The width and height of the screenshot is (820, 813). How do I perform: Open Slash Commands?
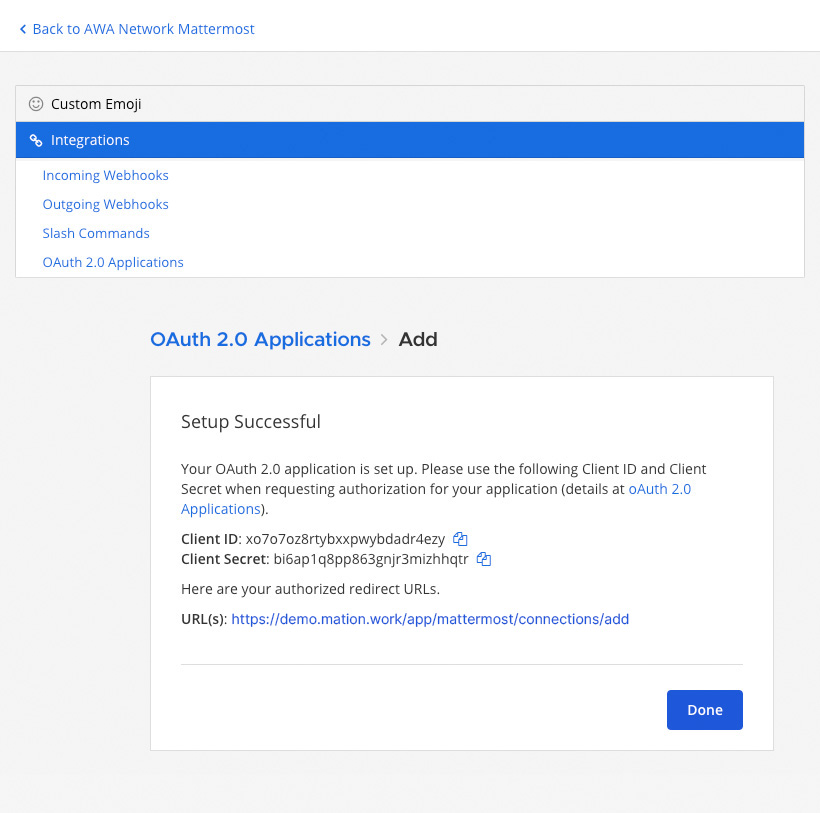(x=96, y=233)
